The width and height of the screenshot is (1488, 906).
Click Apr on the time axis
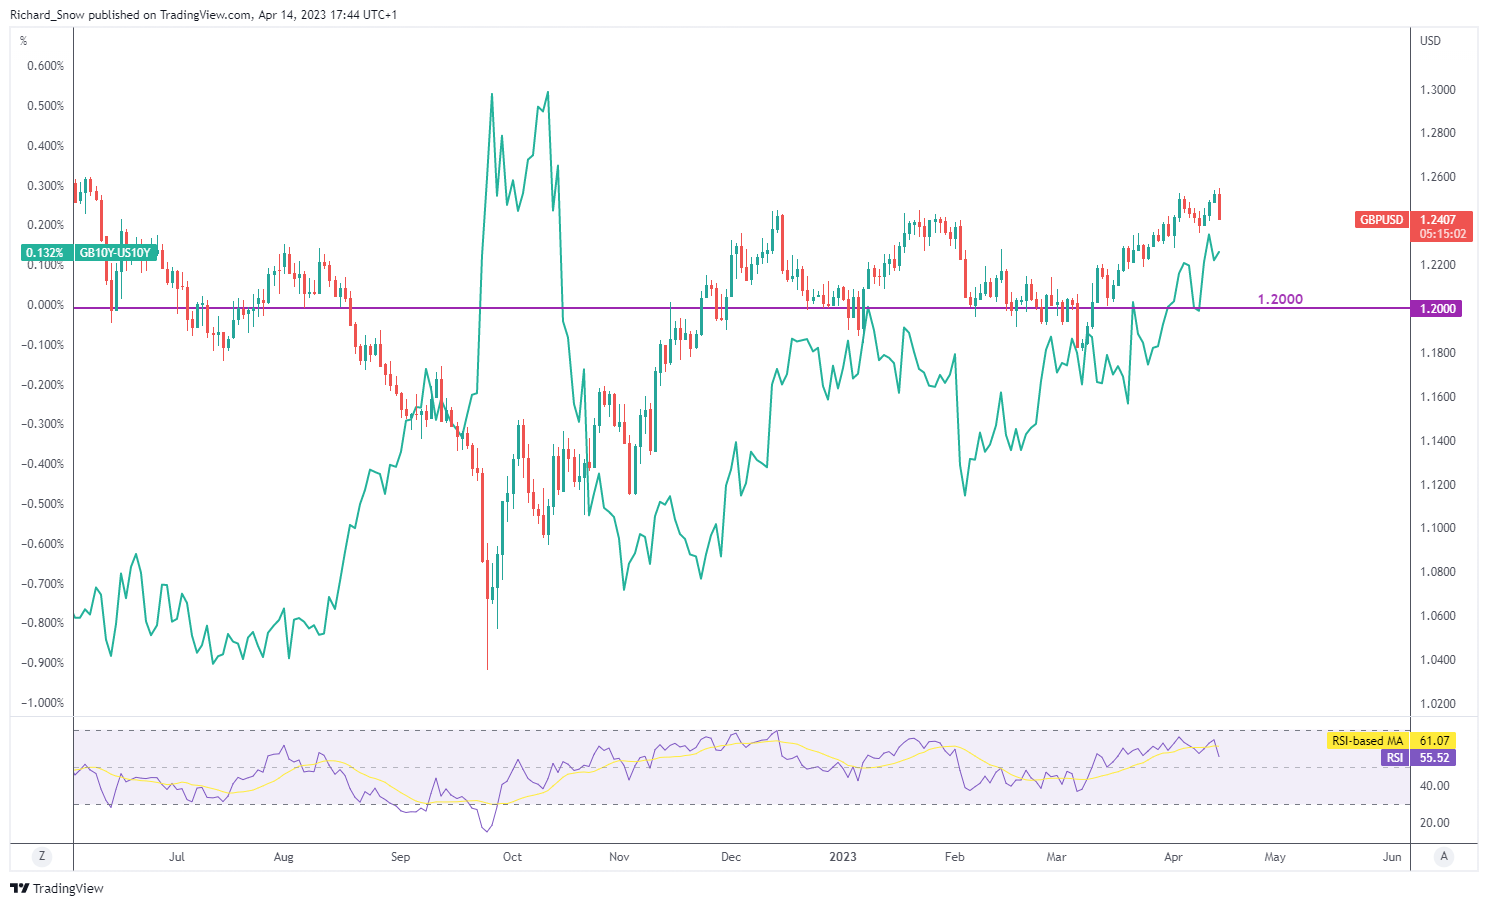pyautogui.click(x=1174, y=857)
